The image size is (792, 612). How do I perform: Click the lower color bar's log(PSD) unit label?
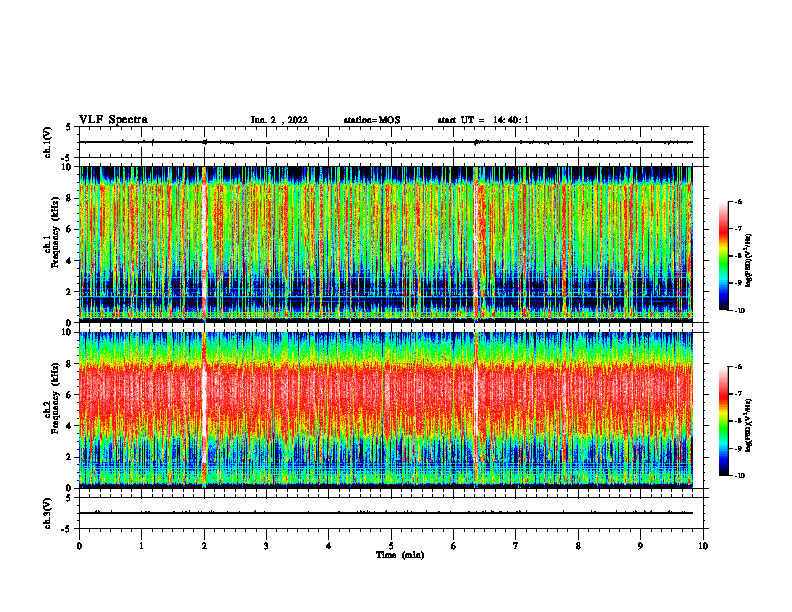point(749,425)
